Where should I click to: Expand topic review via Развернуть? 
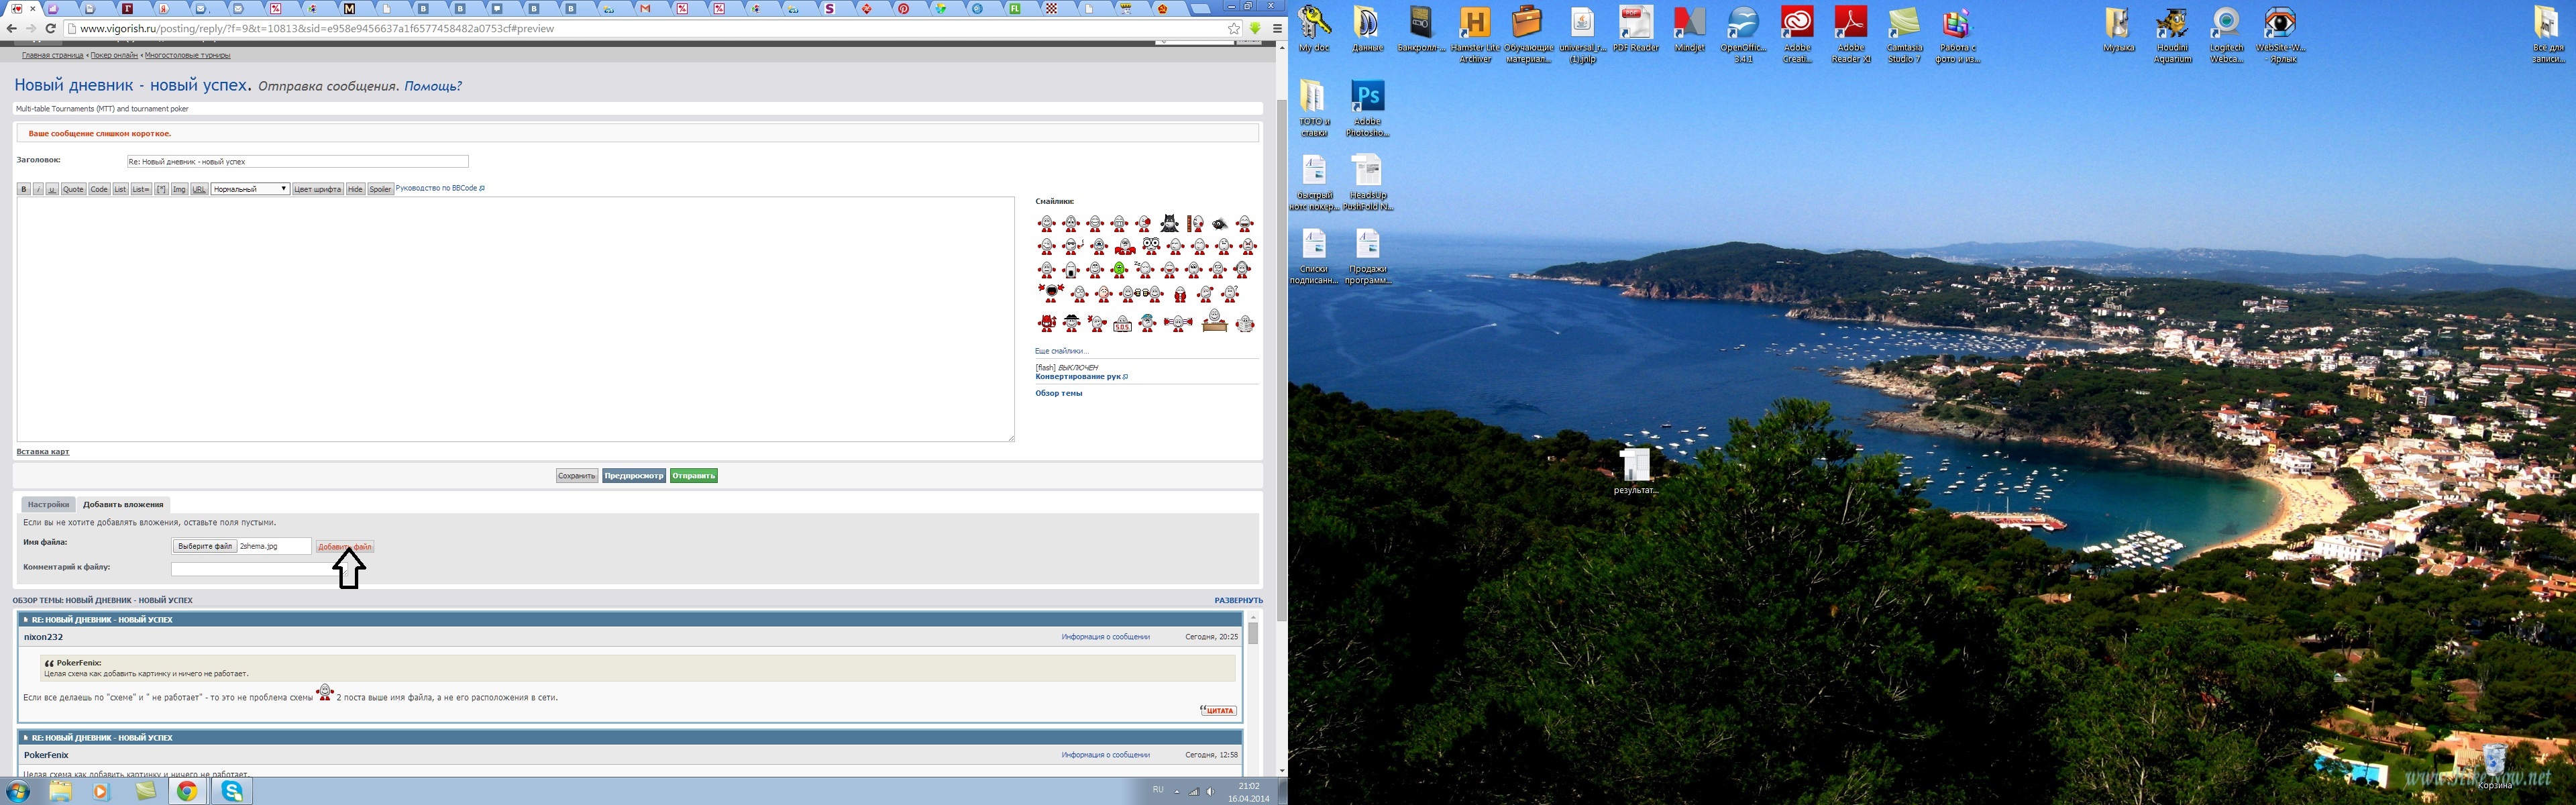point(1238,600)
